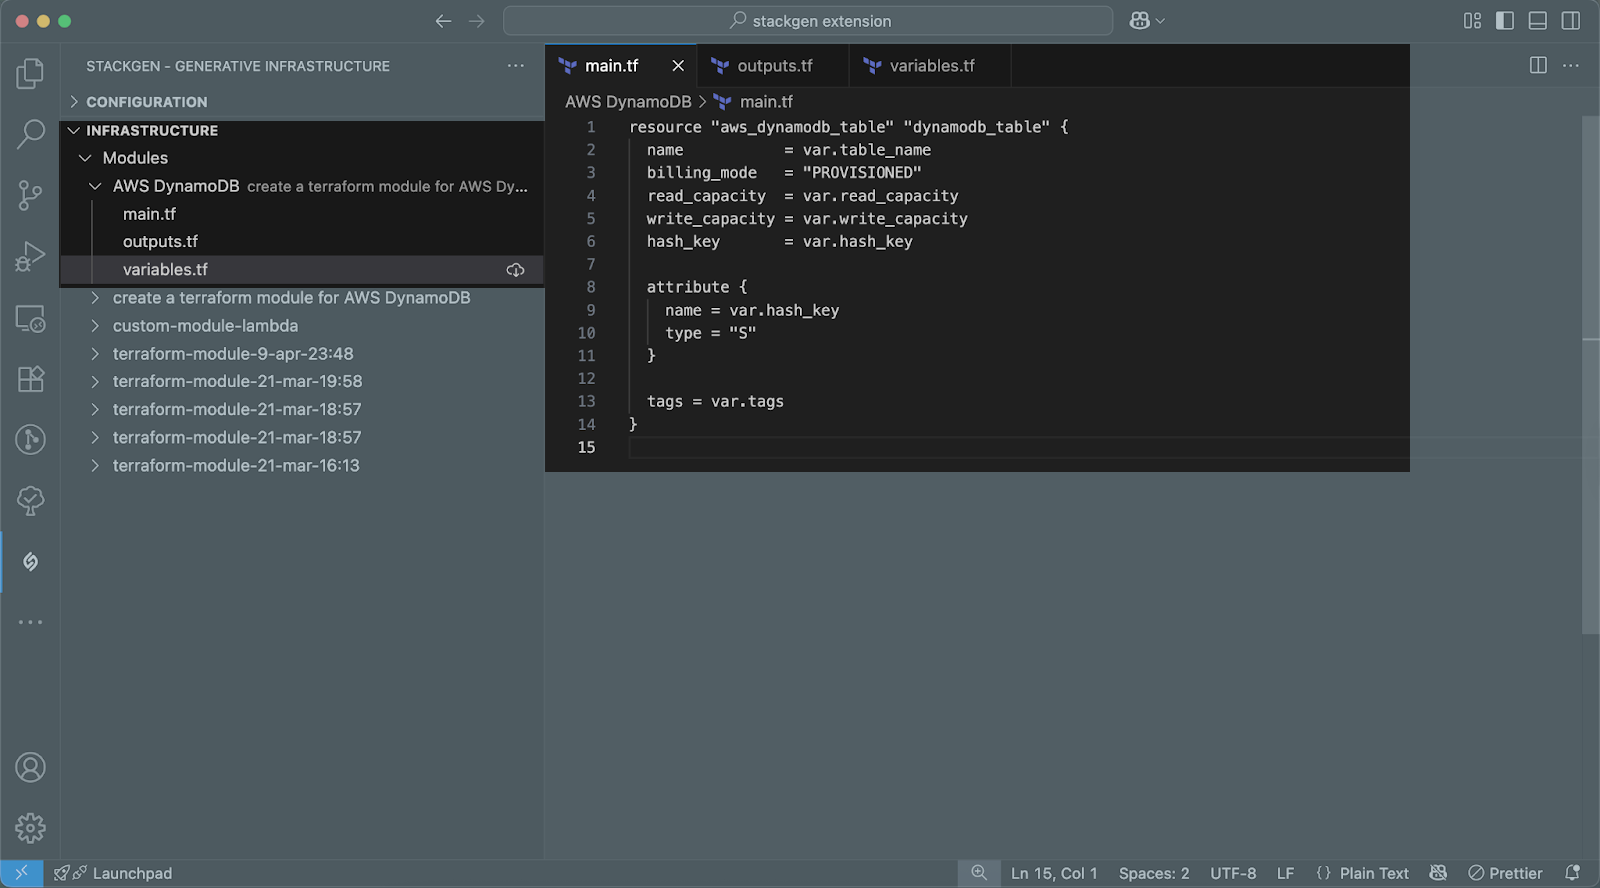Screen dimensions: 1600x888
Task: Open the Manage gear icon
Action: click(30, 828)
